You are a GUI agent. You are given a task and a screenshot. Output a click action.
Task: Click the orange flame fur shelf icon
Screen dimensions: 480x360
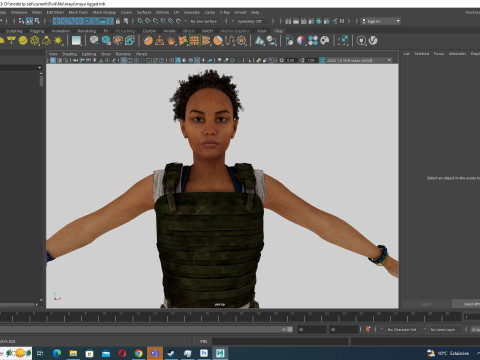pos(171,41)
